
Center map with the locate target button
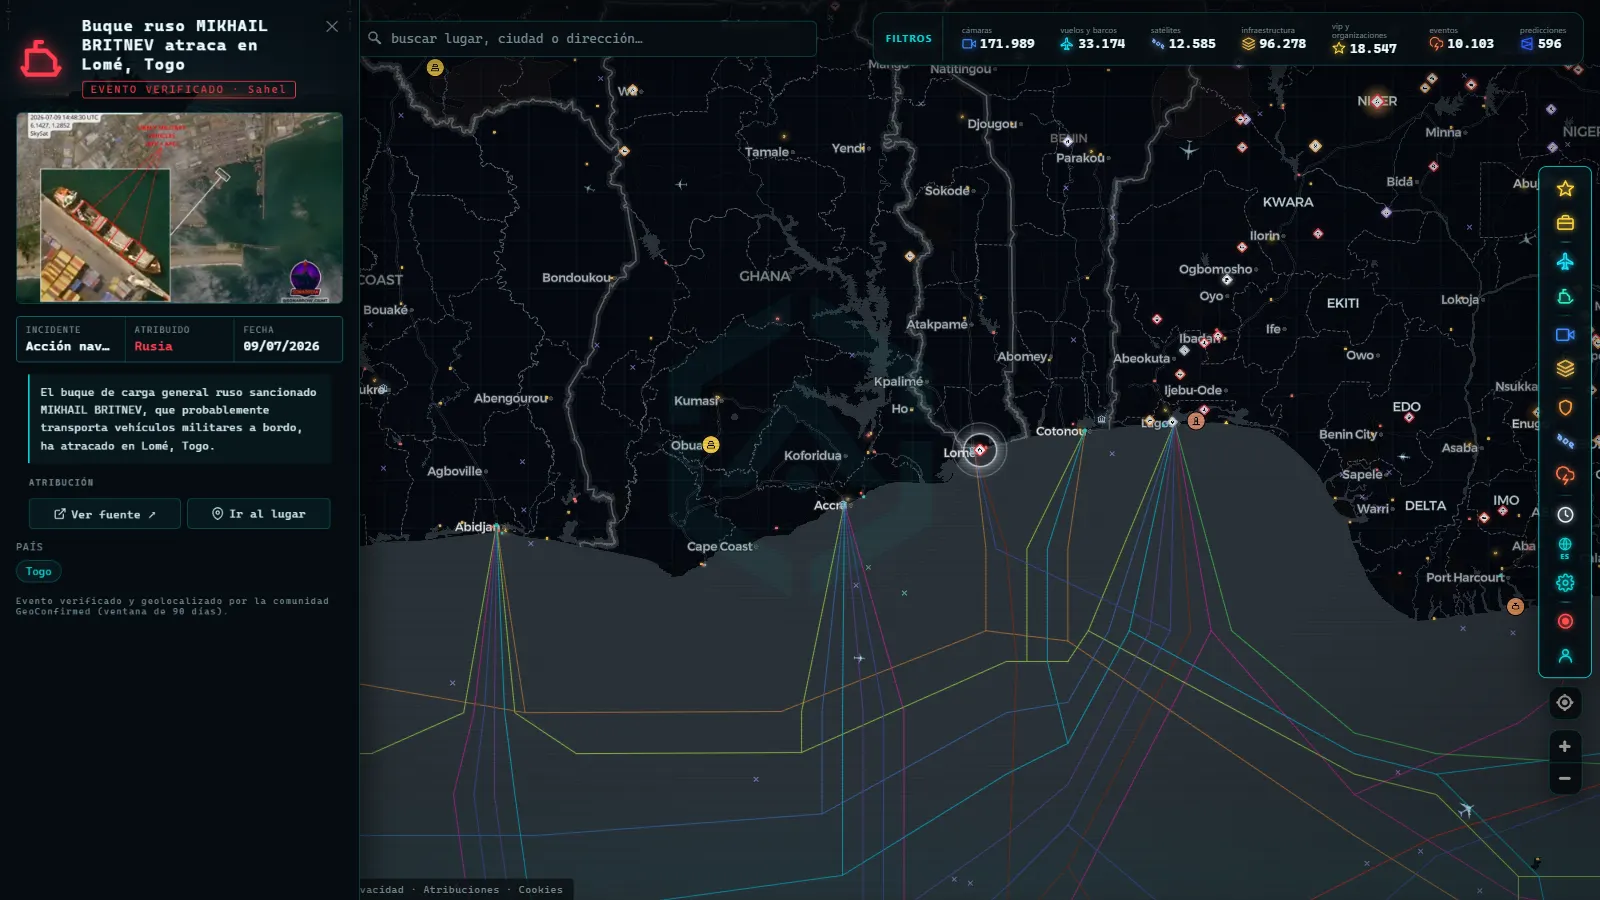[1565, 703]
